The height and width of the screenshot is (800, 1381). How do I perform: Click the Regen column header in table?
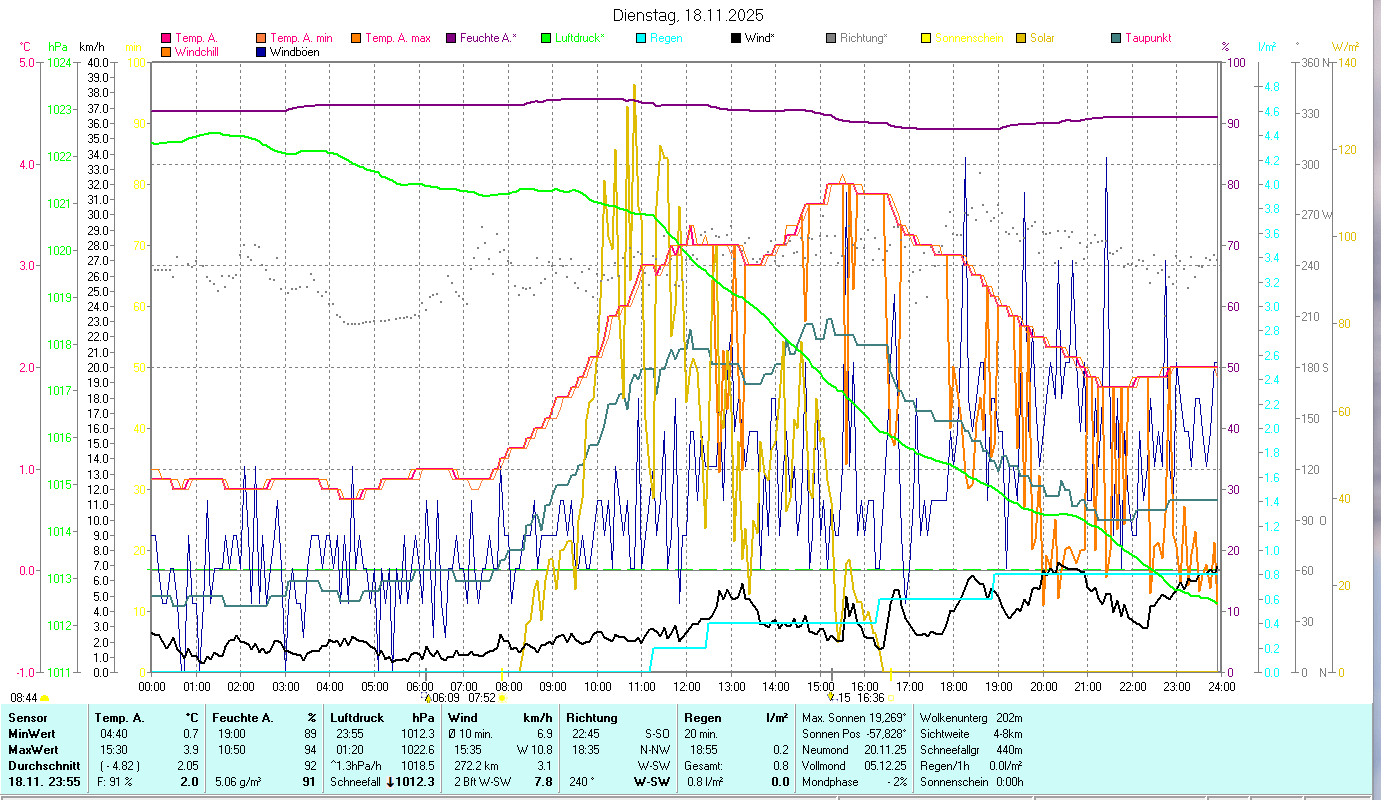tap(701, 718)
